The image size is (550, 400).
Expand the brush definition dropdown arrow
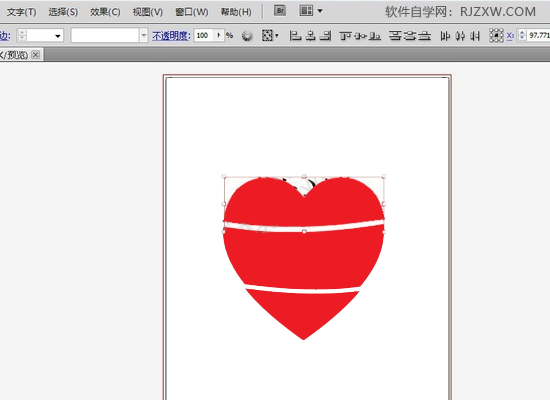click(143, 35)
